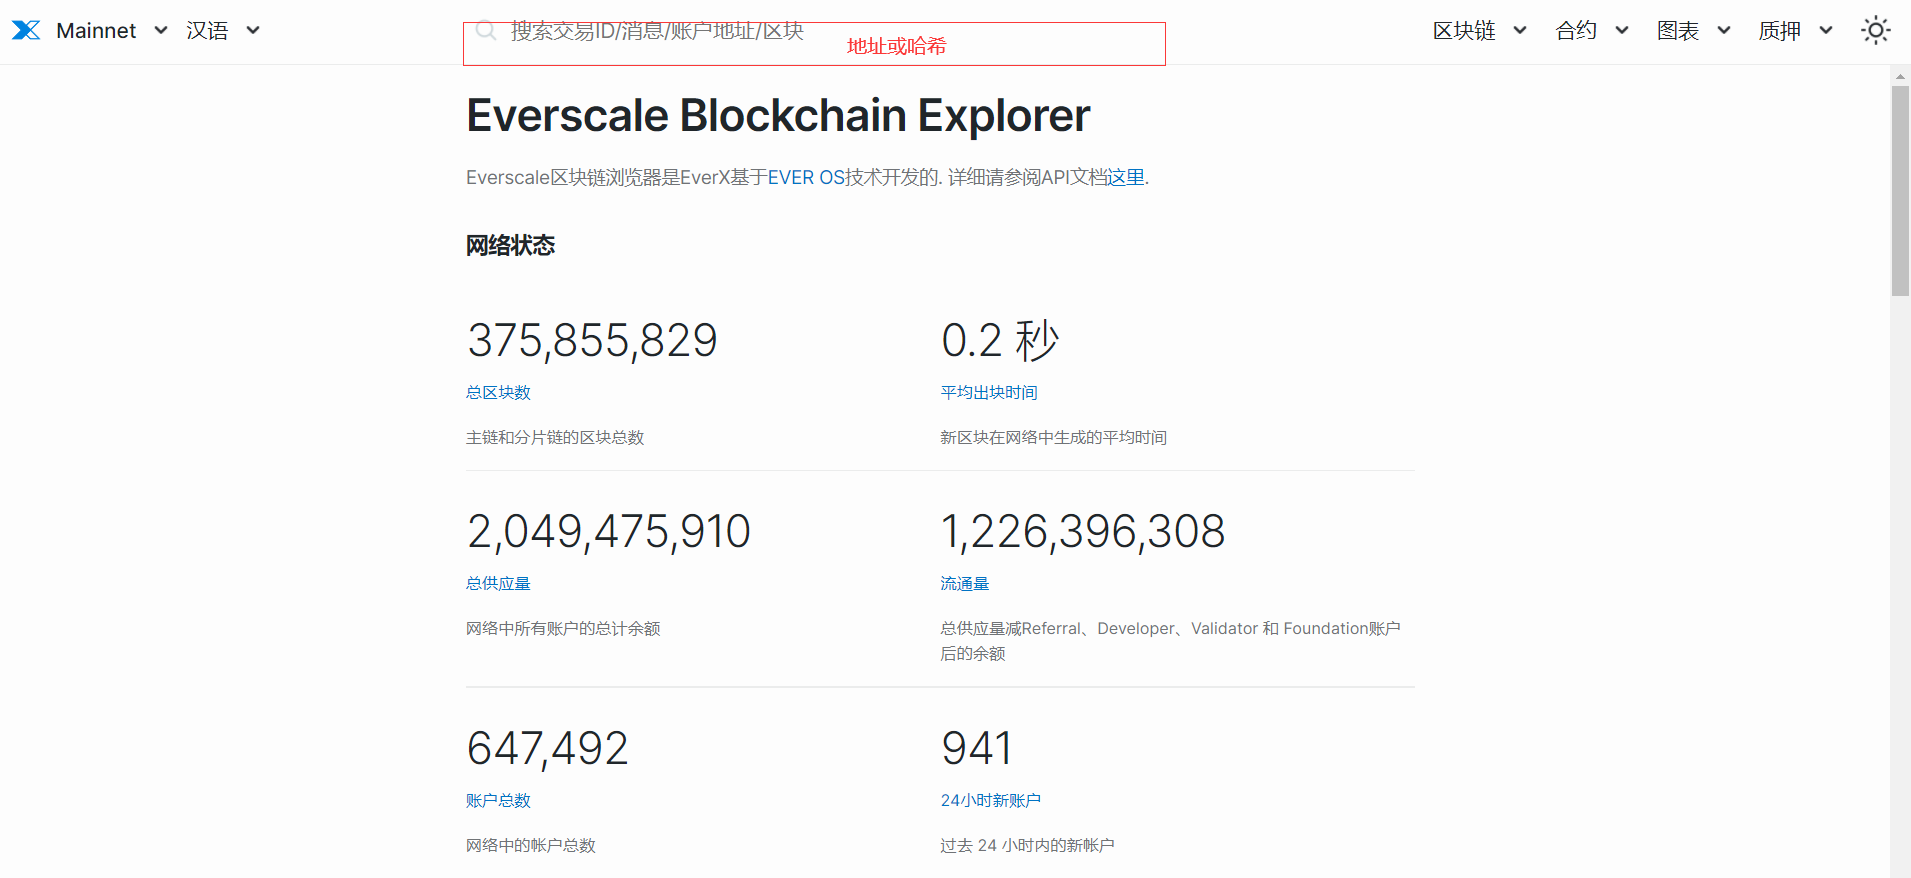
Task: Open the API docs 这里 link
Action: (x=1125, y=178)
